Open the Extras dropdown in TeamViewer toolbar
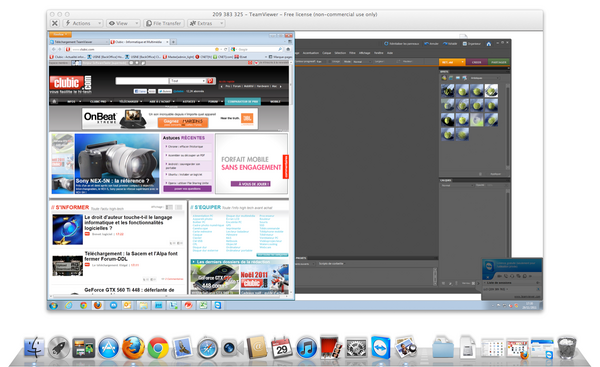The width and height of the screenshot is (600, 367). pos(206,23)
